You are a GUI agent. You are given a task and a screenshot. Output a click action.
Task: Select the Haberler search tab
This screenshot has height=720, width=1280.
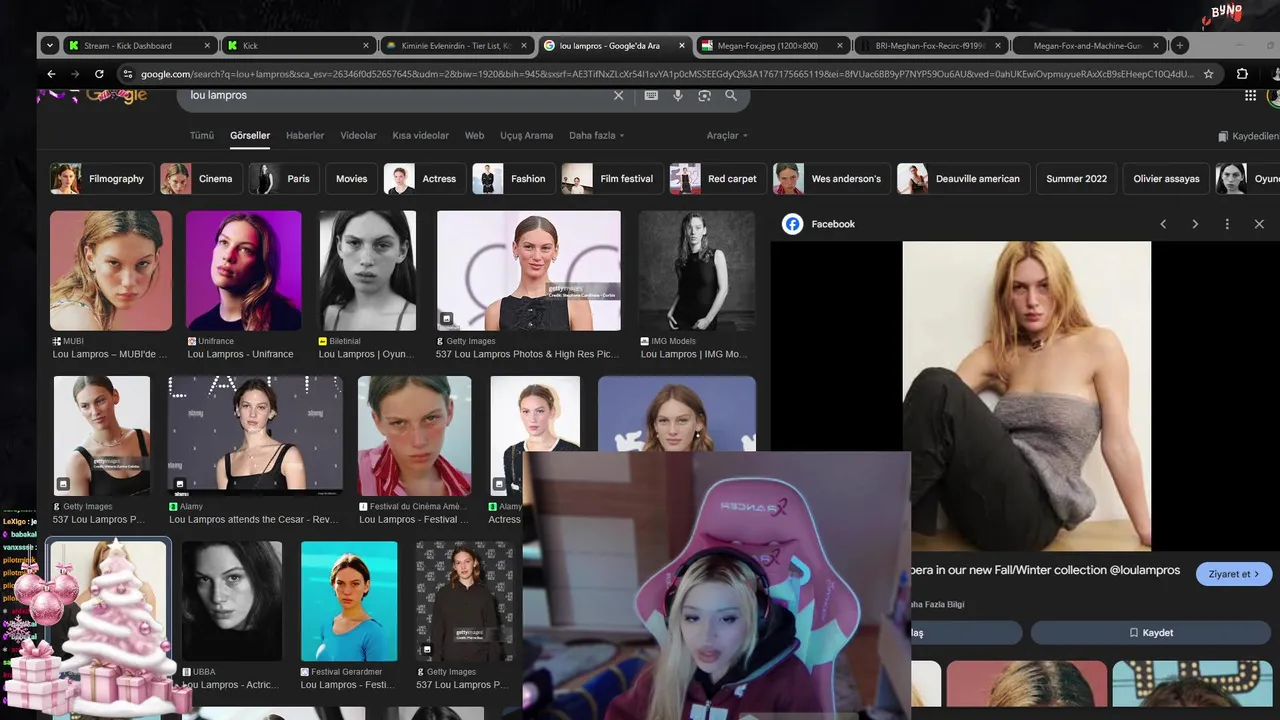(305, 135)
